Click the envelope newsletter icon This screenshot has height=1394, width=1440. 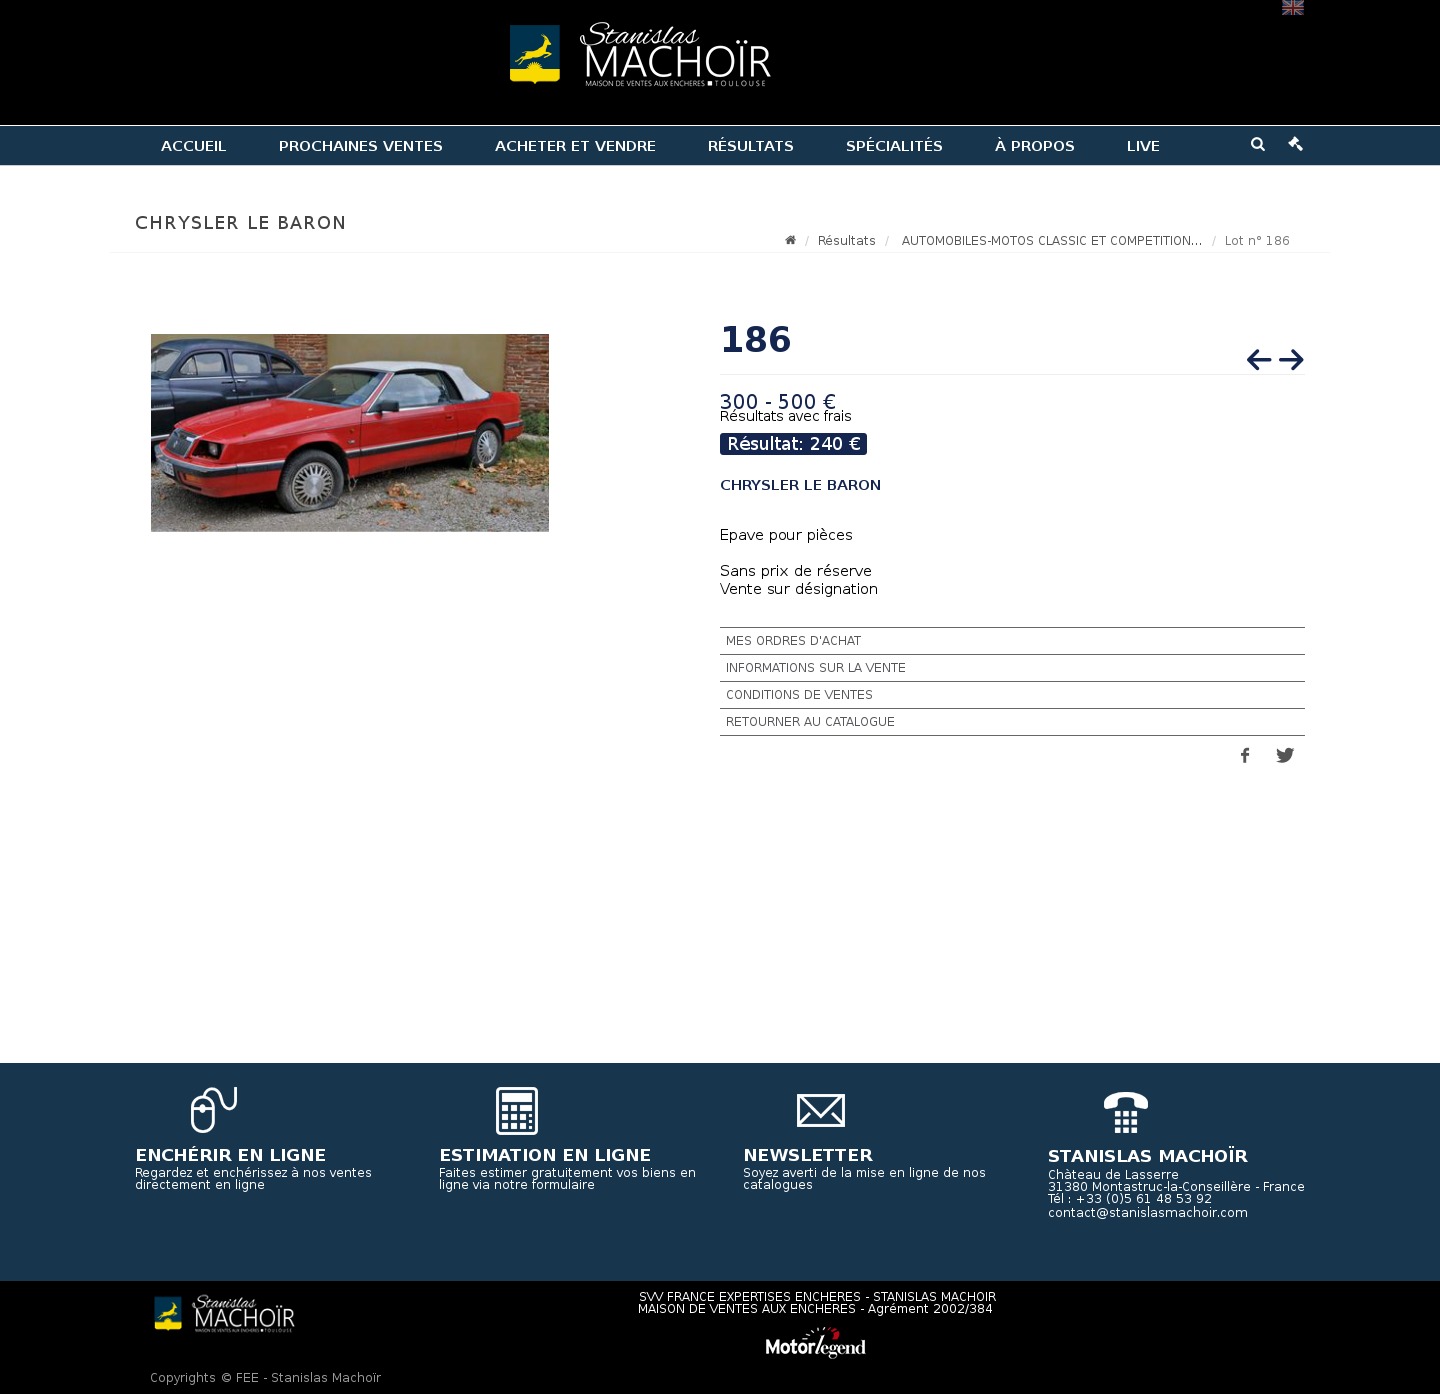(821, 1111)
